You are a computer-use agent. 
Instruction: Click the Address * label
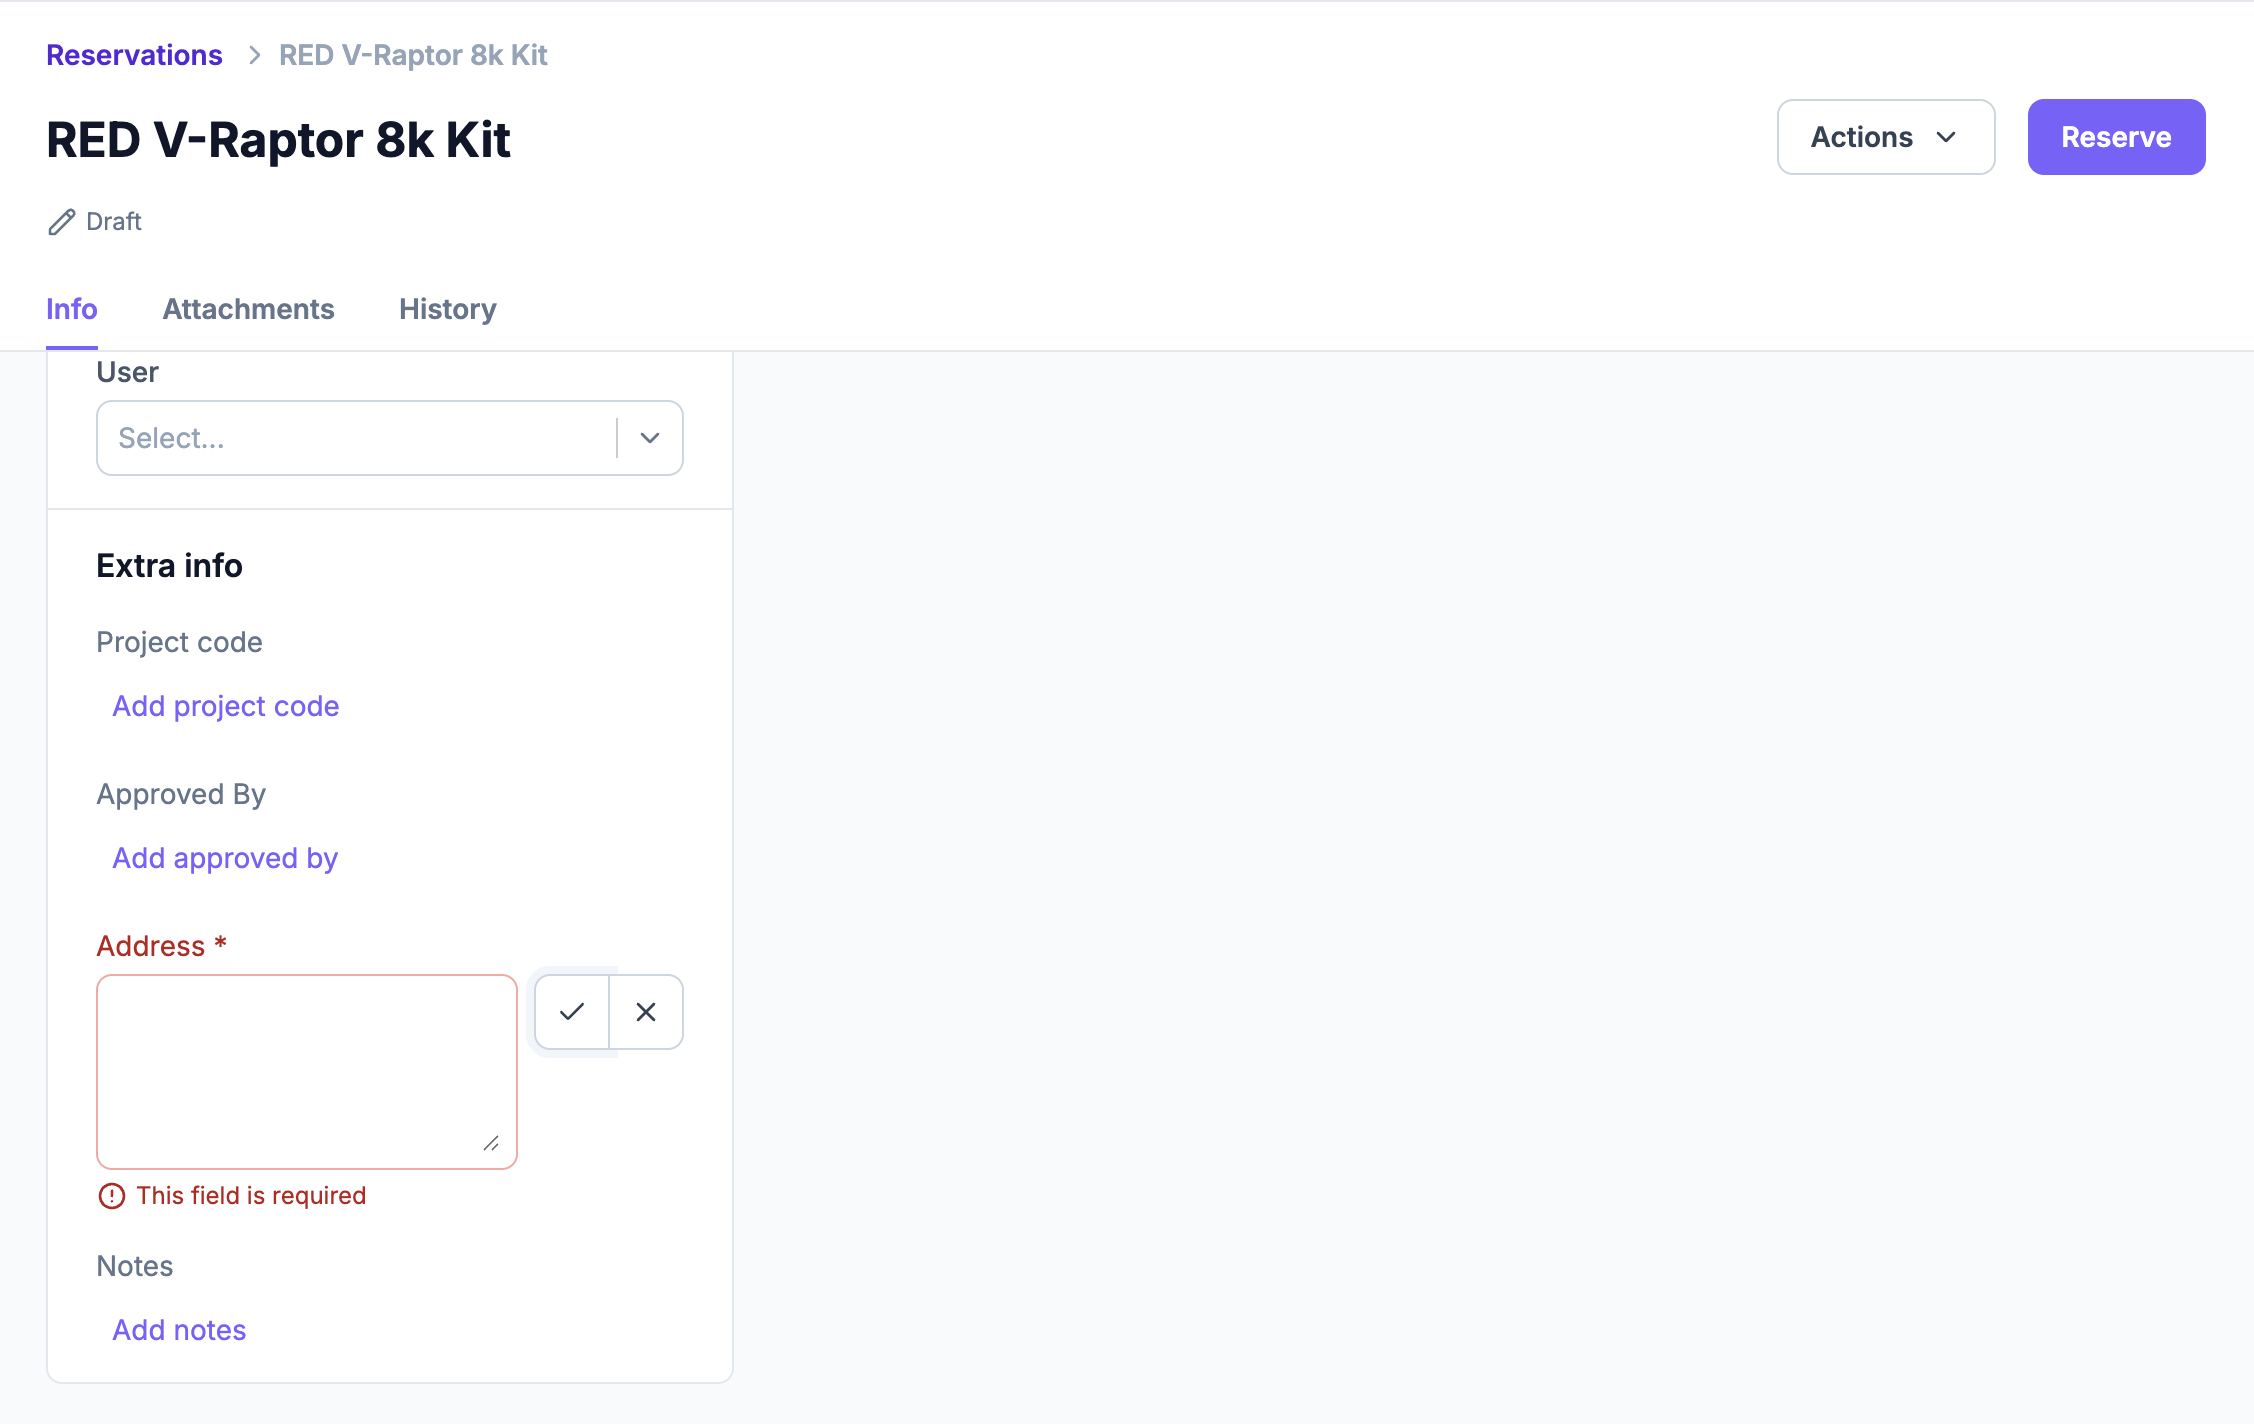click(x=162, y=946)
